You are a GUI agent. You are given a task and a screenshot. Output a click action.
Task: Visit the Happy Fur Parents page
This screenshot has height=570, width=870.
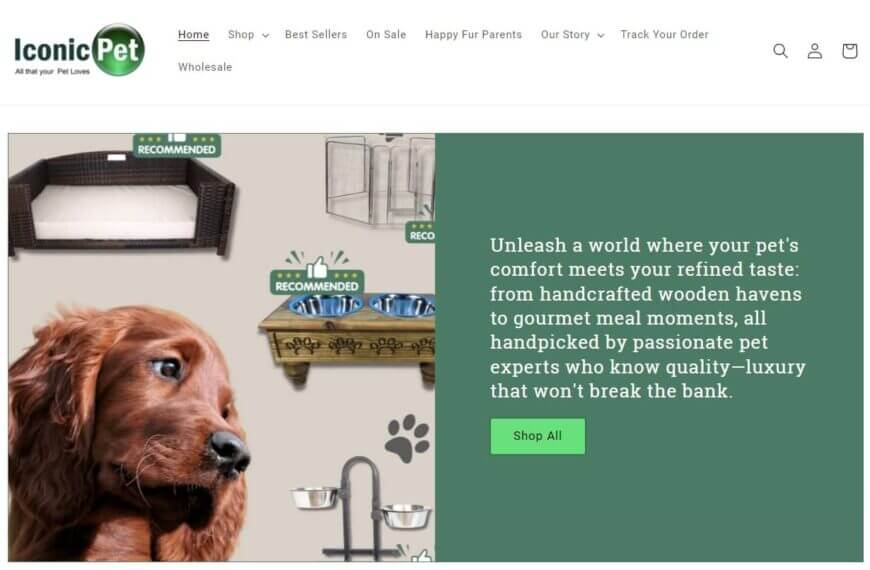tap(473, 34)
